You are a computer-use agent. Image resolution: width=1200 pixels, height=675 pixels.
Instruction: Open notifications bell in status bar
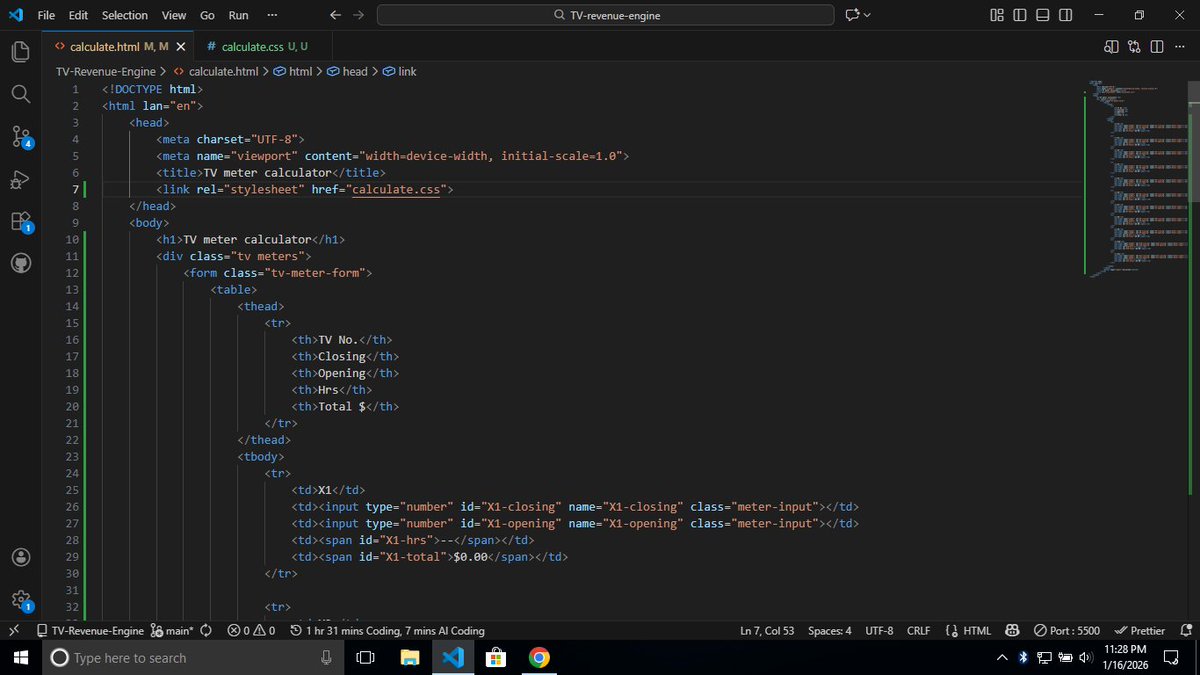click(1186, 631)
